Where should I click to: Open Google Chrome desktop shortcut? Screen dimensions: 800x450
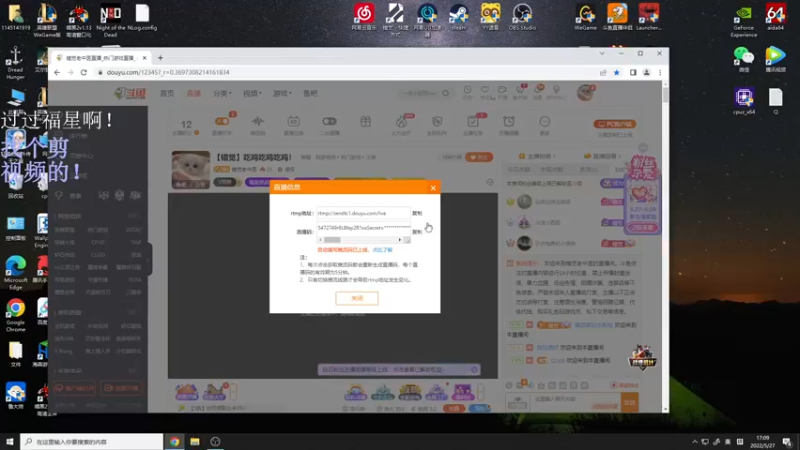[x=15, y=315]
